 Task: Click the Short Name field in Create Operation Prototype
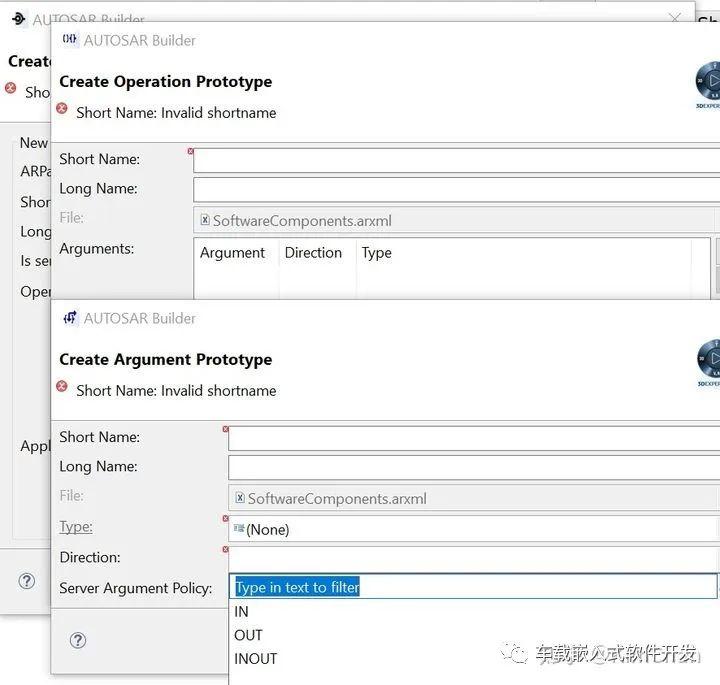[456, 161]
